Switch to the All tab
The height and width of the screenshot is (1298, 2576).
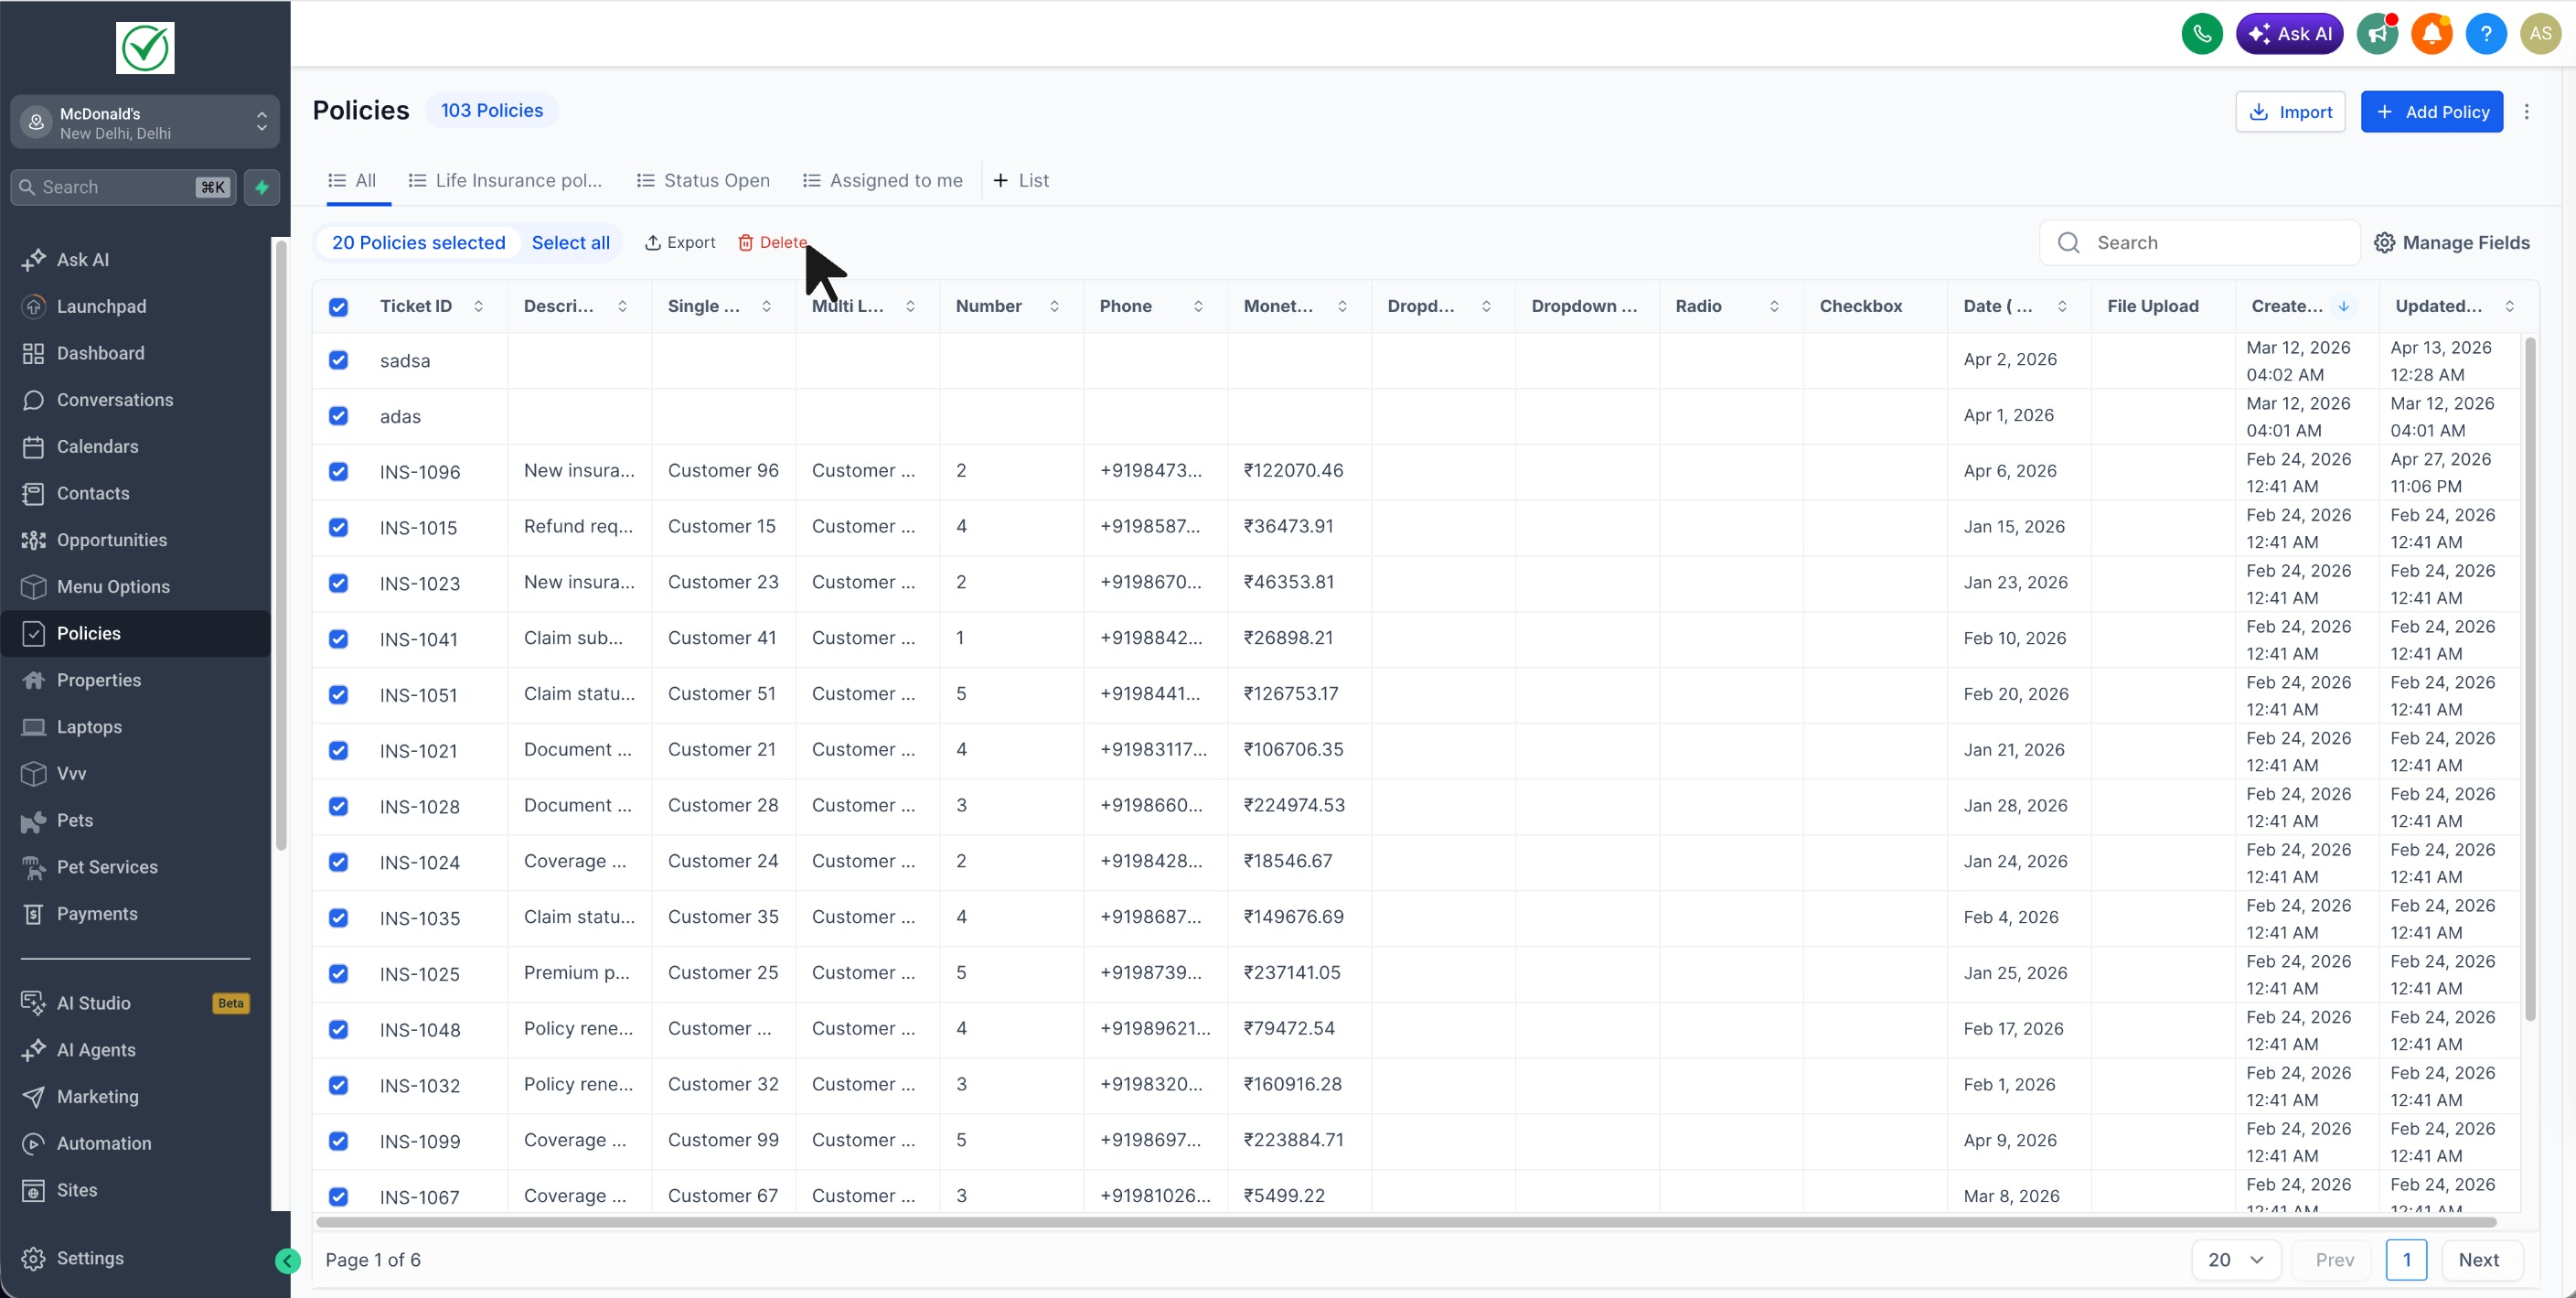352,181
